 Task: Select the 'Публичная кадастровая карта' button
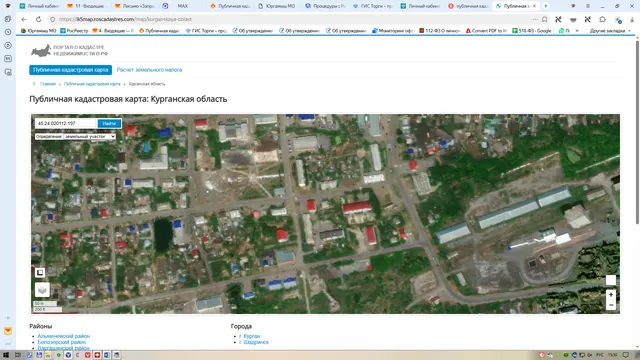click(70, 70)
